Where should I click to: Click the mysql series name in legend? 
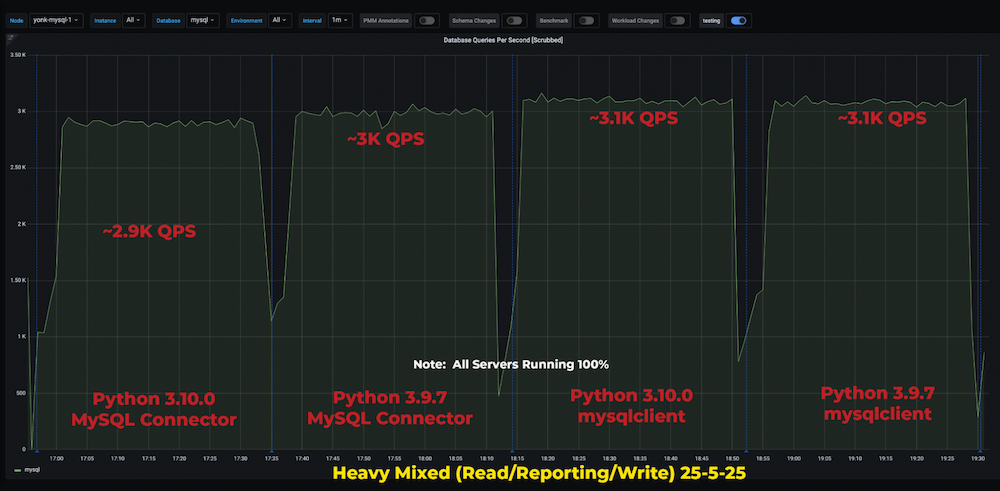(x=32, y=469)
